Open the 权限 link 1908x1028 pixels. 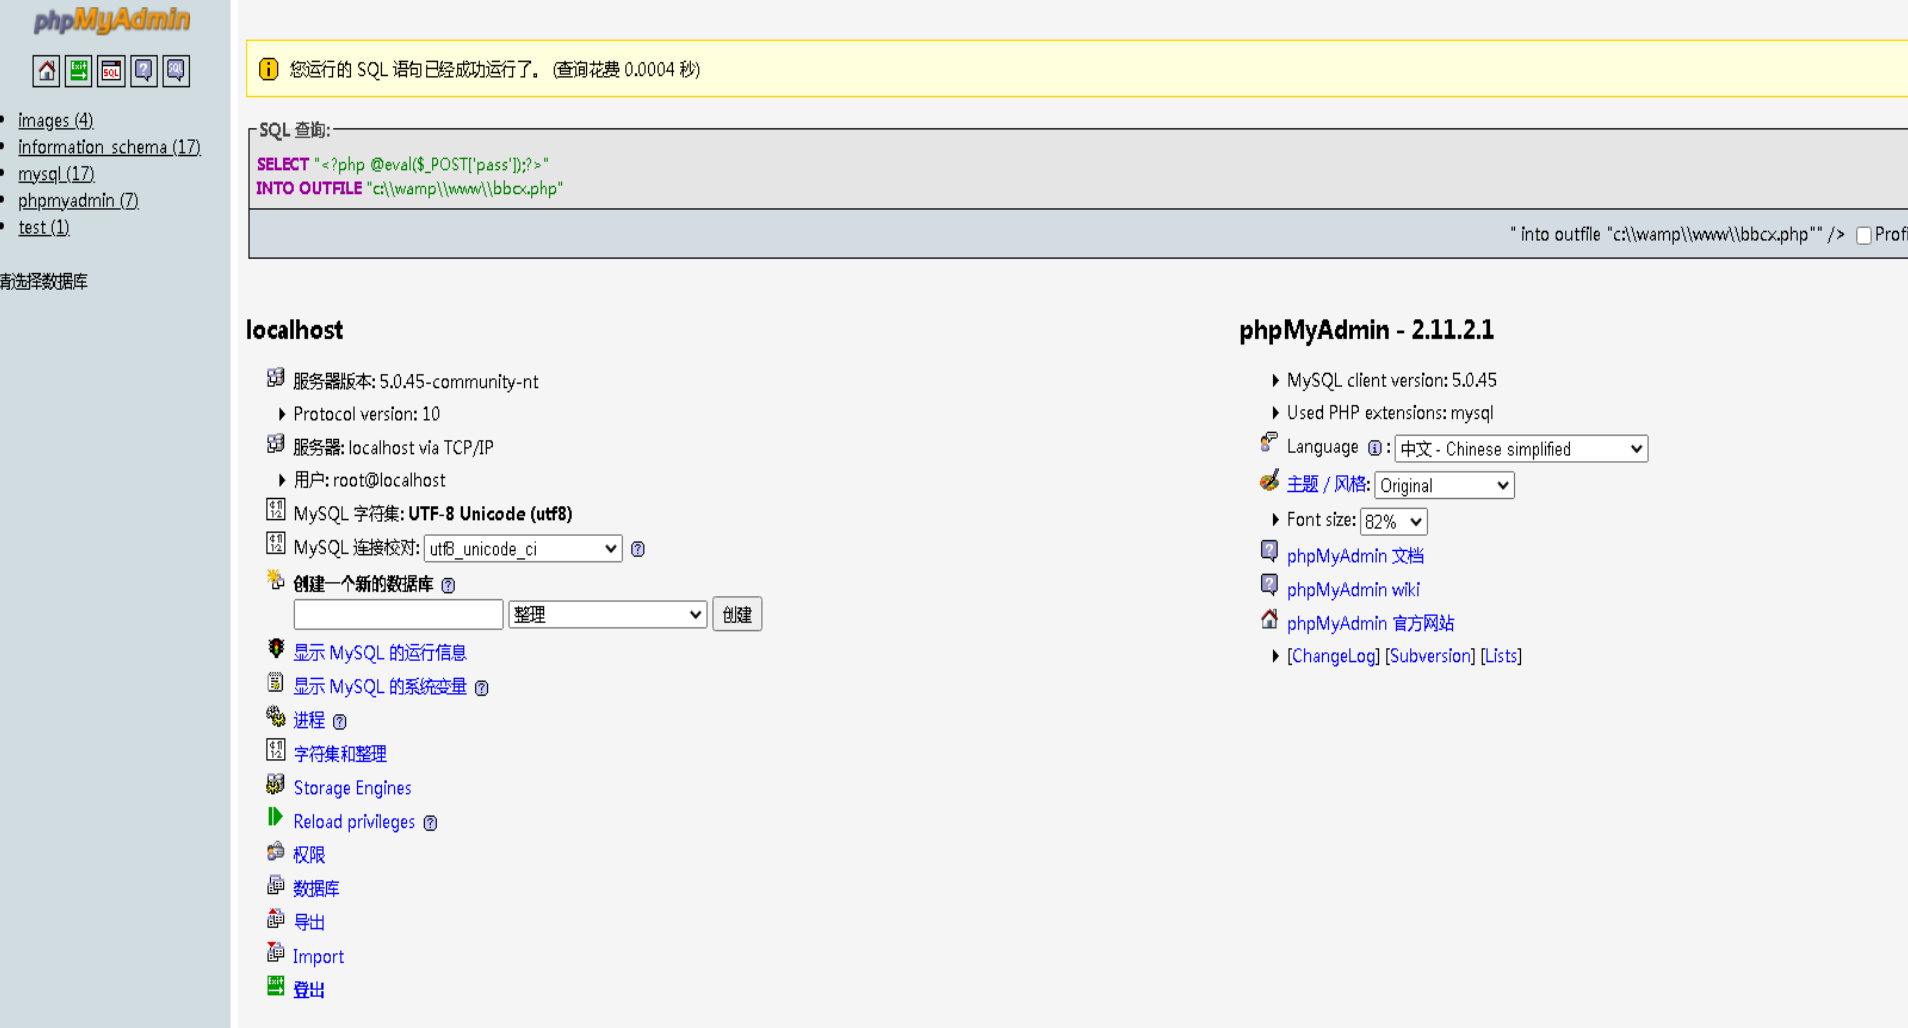[x=309, y=855]
